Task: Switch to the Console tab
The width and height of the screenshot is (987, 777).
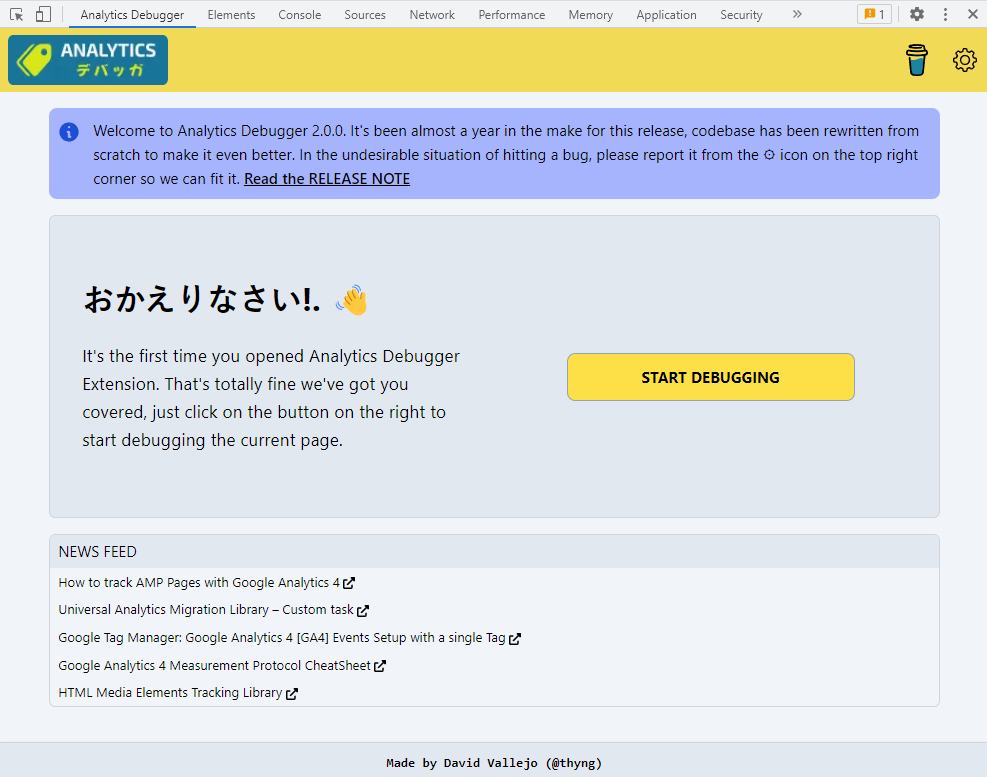Action: coord(300,15)
